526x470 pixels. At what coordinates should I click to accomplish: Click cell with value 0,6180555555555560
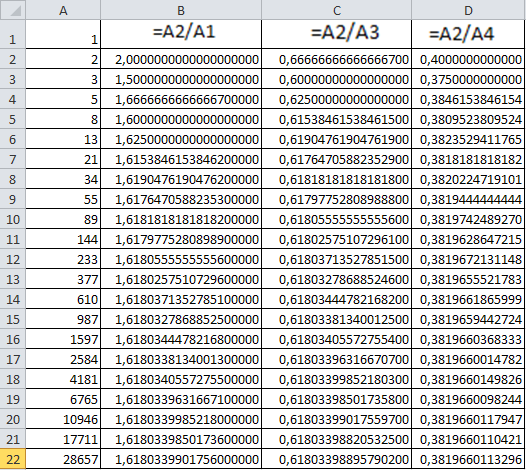coord(336,219)
